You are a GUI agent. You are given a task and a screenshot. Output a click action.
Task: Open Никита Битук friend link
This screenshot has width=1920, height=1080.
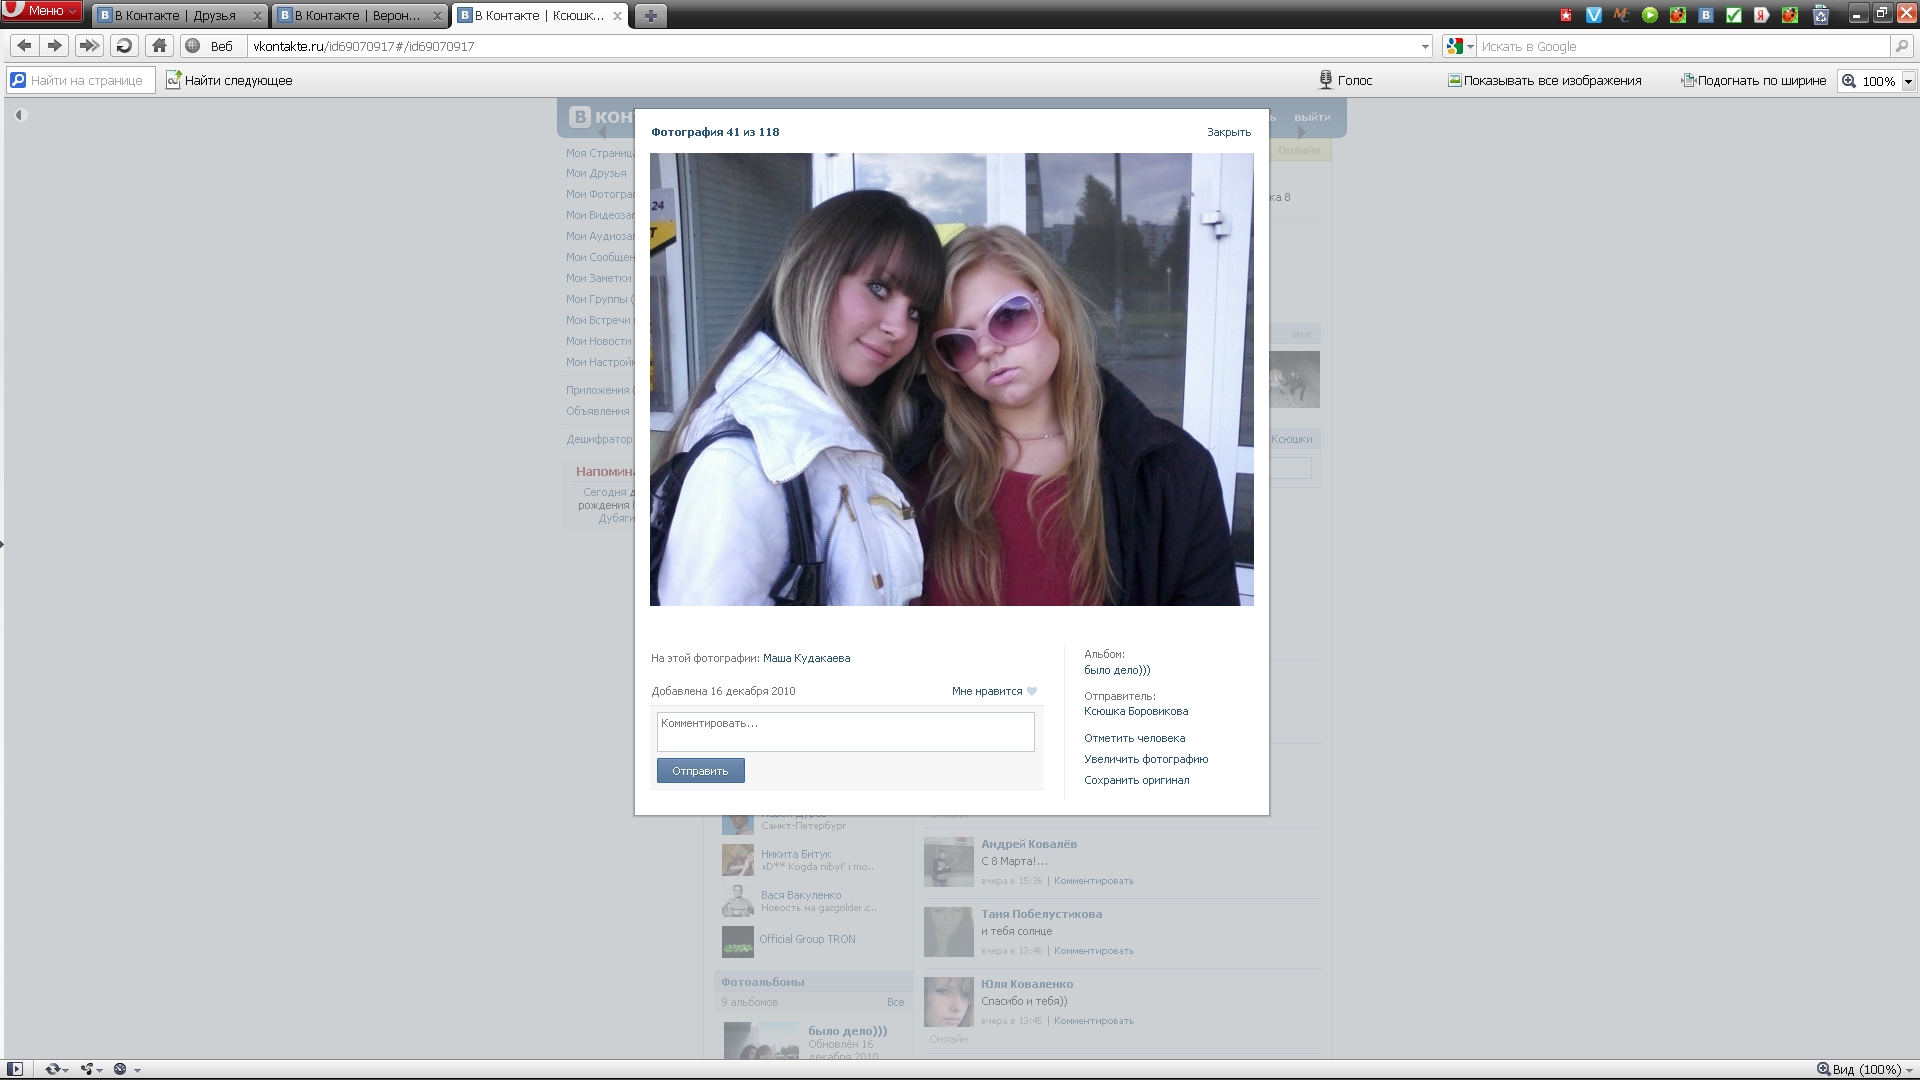796,854
